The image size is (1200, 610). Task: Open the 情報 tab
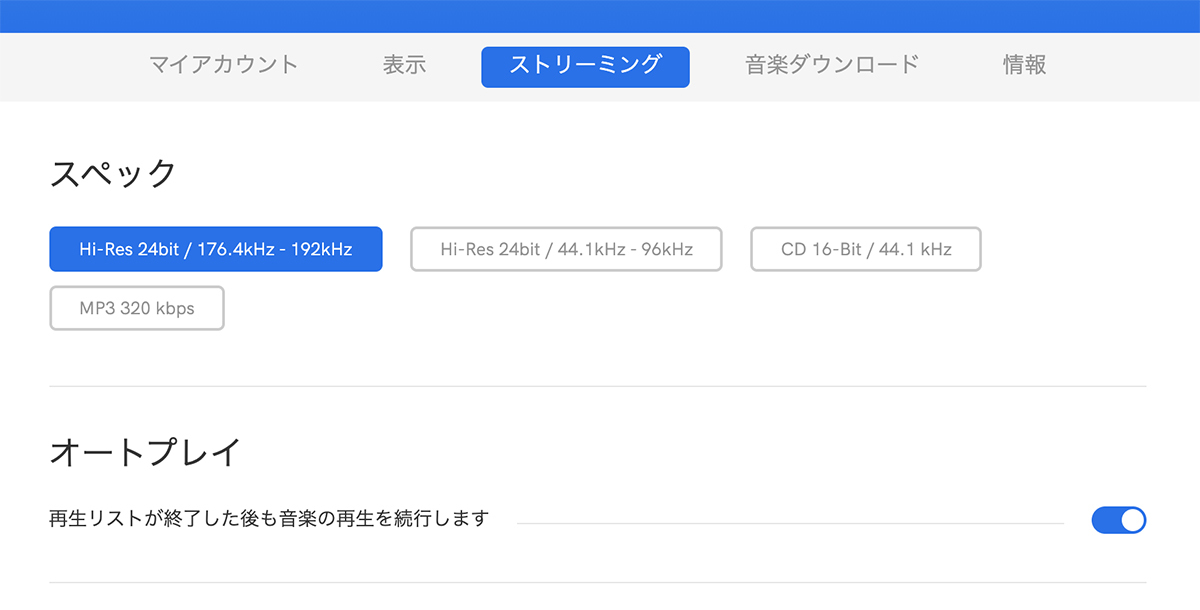tap(1024, 65)
